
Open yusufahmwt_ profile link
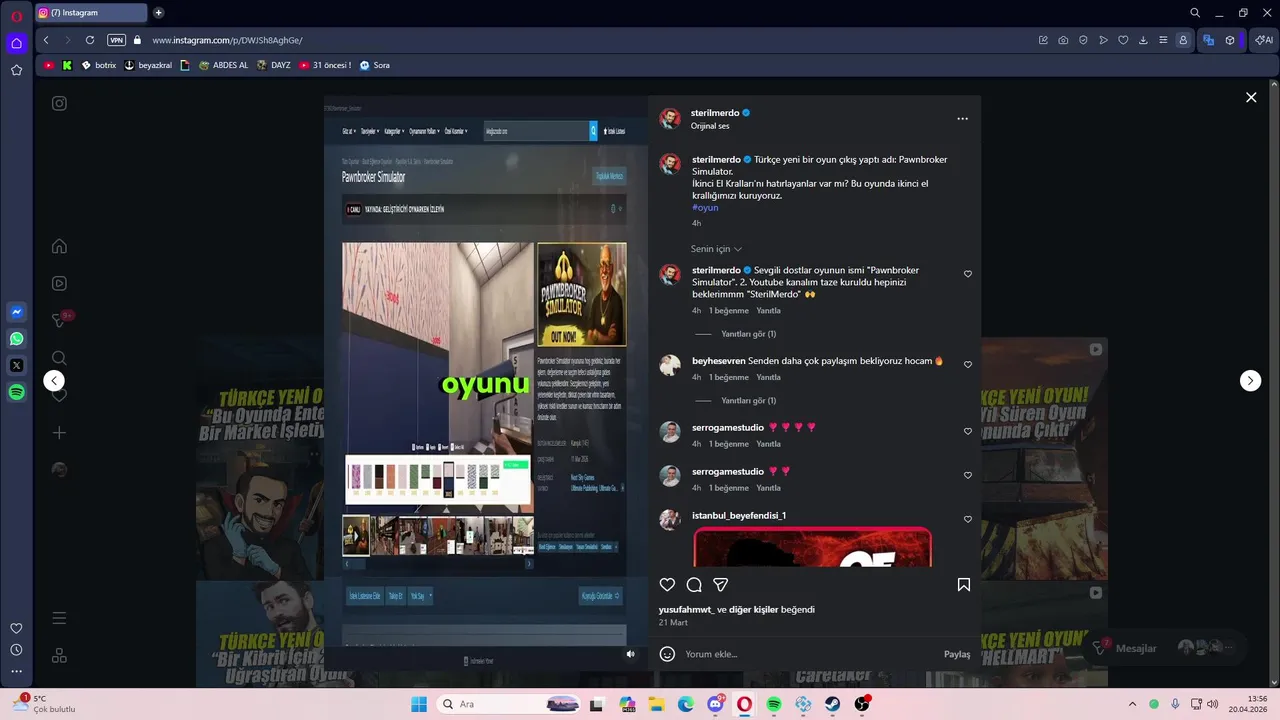(686, 609)
